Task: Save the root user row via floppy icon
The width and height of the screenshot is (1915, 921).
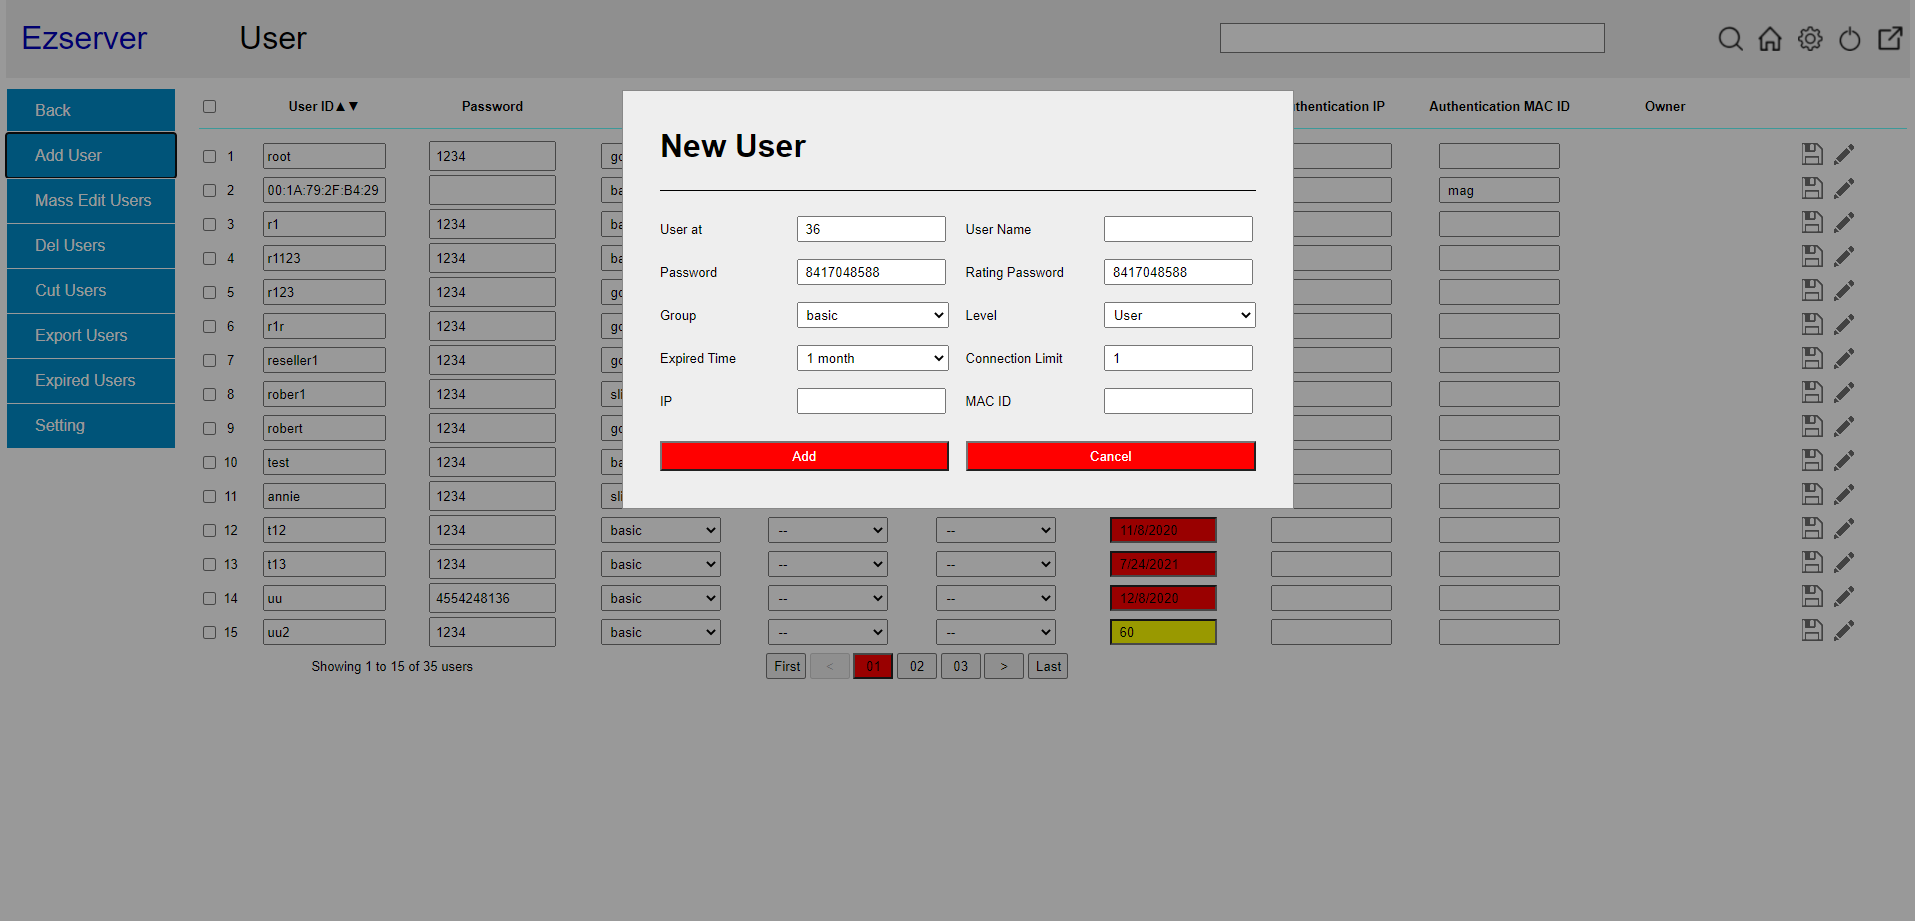Action: point(1812,154)
